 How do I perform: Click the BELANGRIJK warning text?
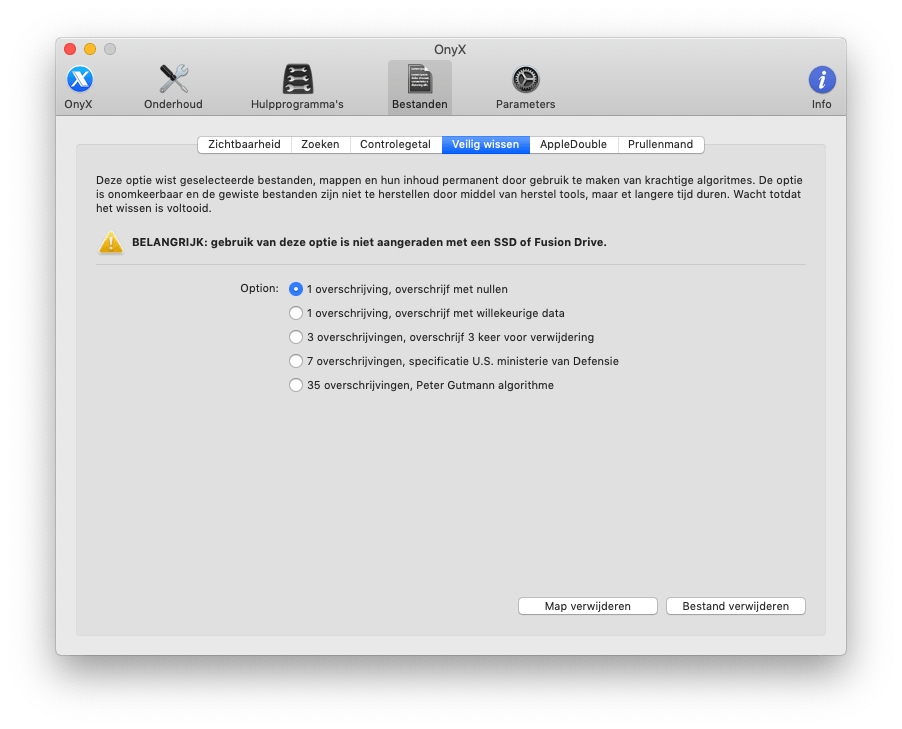pyautogui.click(x=369, y=242)
